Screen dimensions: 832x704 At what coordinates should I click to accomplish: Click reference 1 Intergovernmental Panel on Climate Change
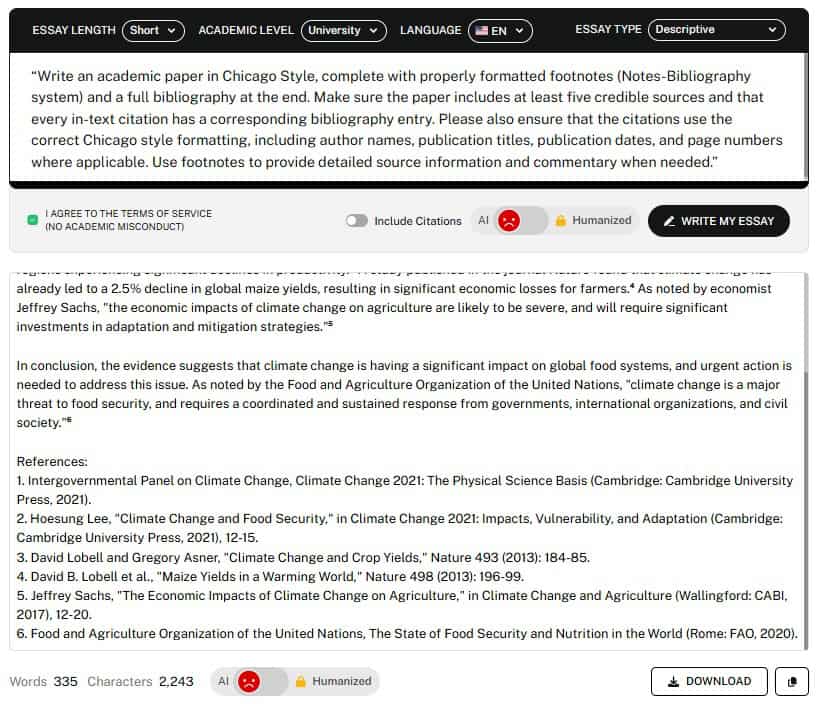(405, 490)
